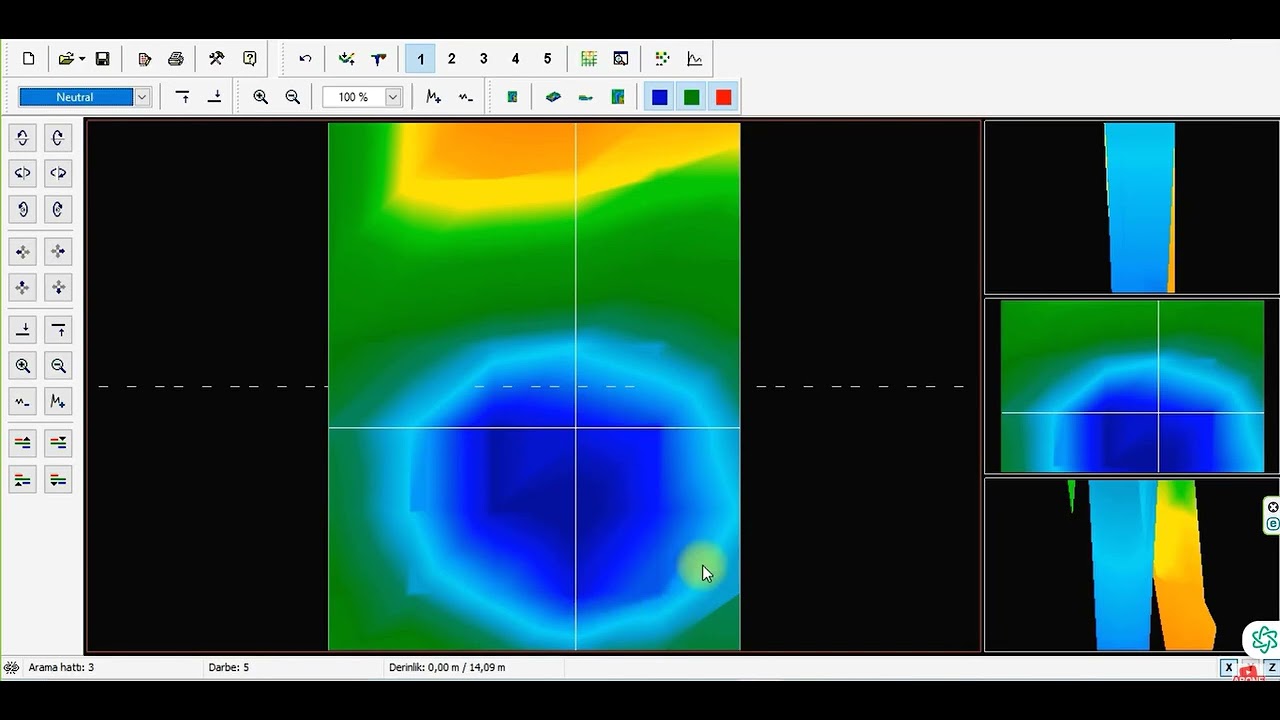Select the top-view colored map icon

(x=618, y=97)
